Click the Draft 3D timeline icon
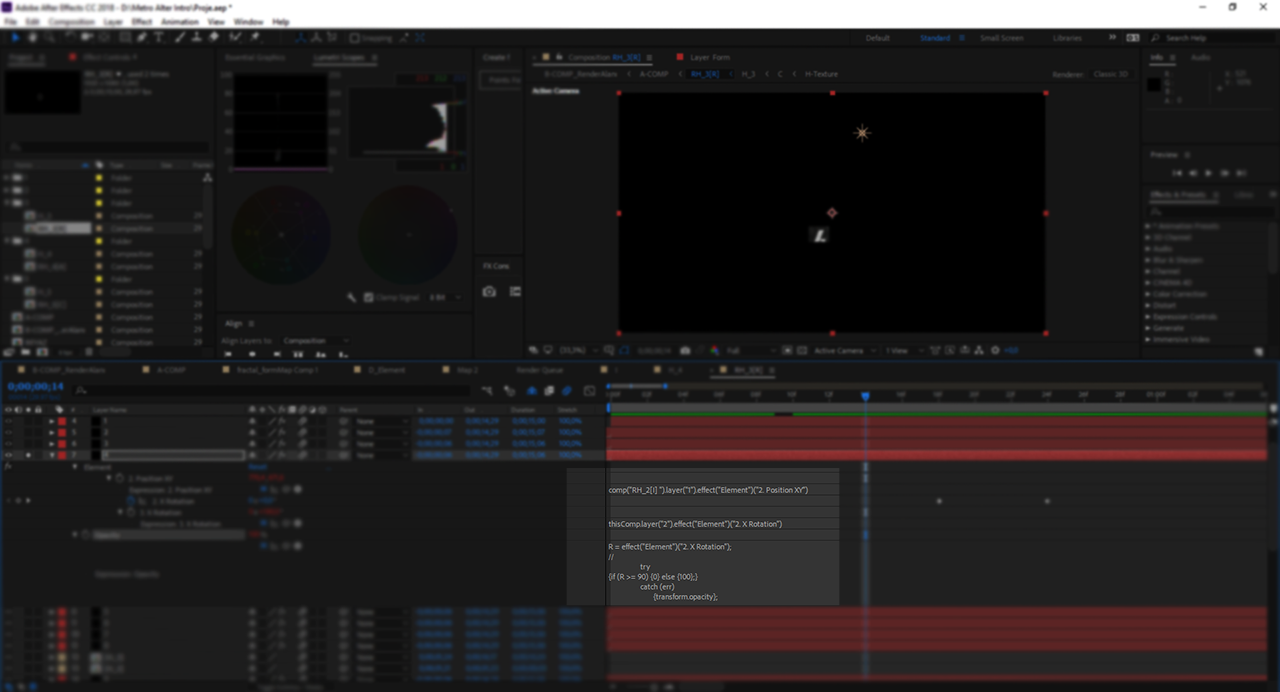Screen dimensions: 1280x692 click(509, 391)
